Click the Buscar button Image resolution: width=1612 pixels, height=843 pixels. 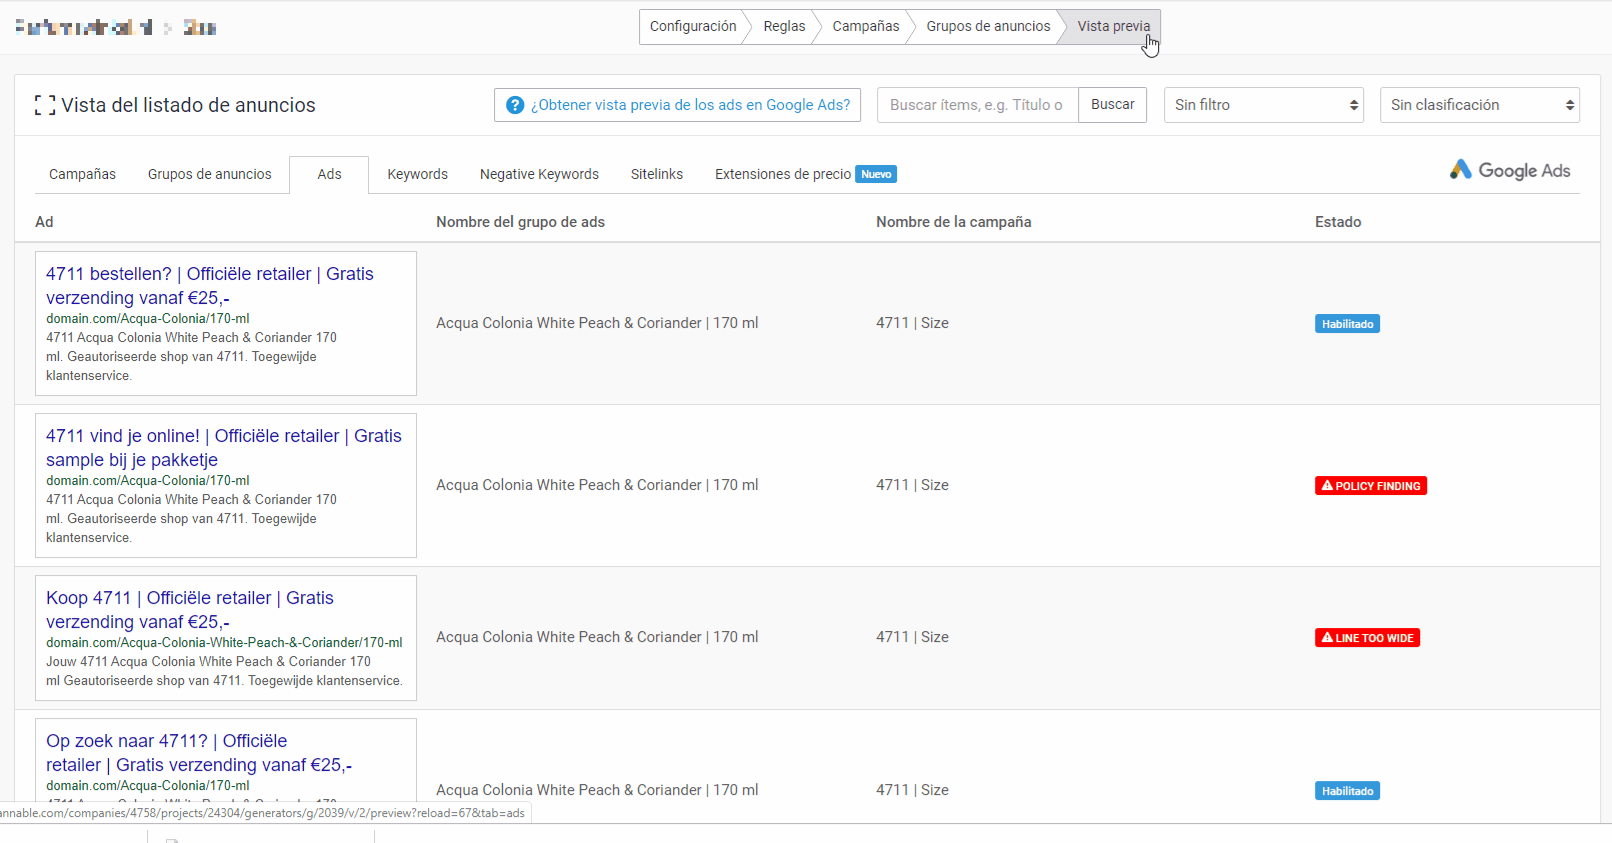(1112, 105)
